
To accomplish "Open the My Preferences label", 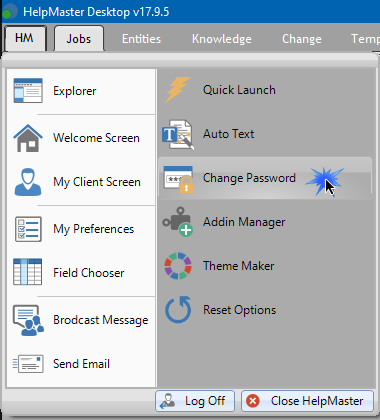I will tap(94, 229).
